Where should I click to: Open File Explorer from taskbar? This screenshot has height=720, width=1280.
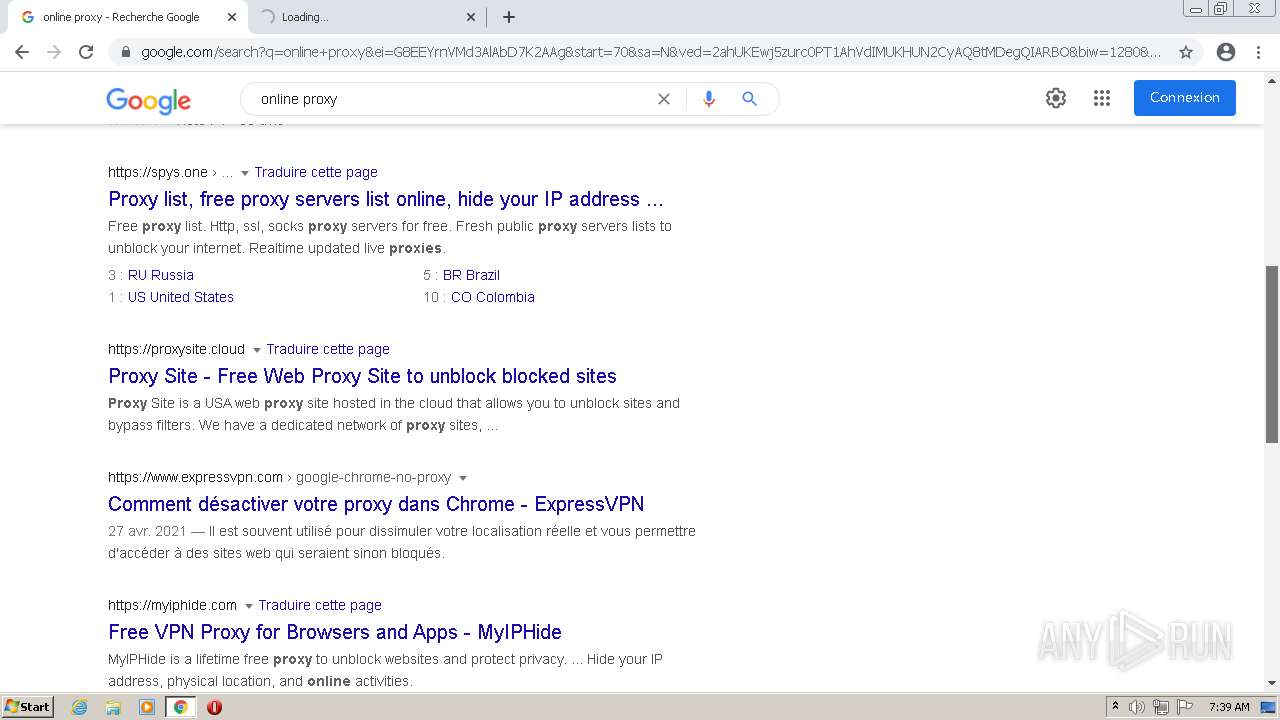point(113,707)
